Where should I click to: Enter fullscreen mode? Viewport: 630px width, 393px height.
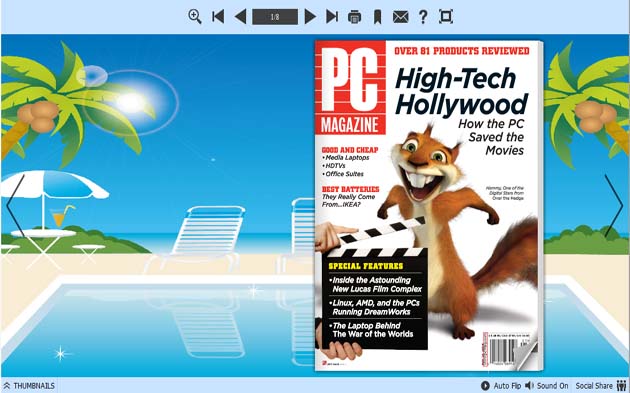click(446, 17)
